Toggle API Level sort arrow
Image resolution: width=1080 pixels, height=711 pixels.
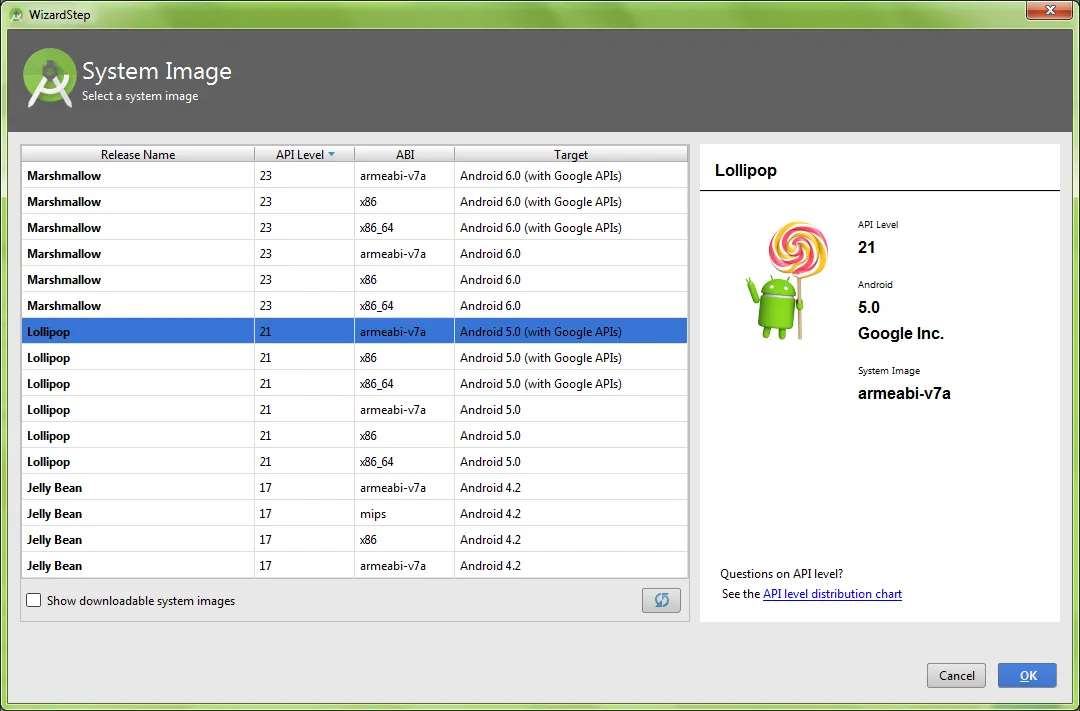331,154
